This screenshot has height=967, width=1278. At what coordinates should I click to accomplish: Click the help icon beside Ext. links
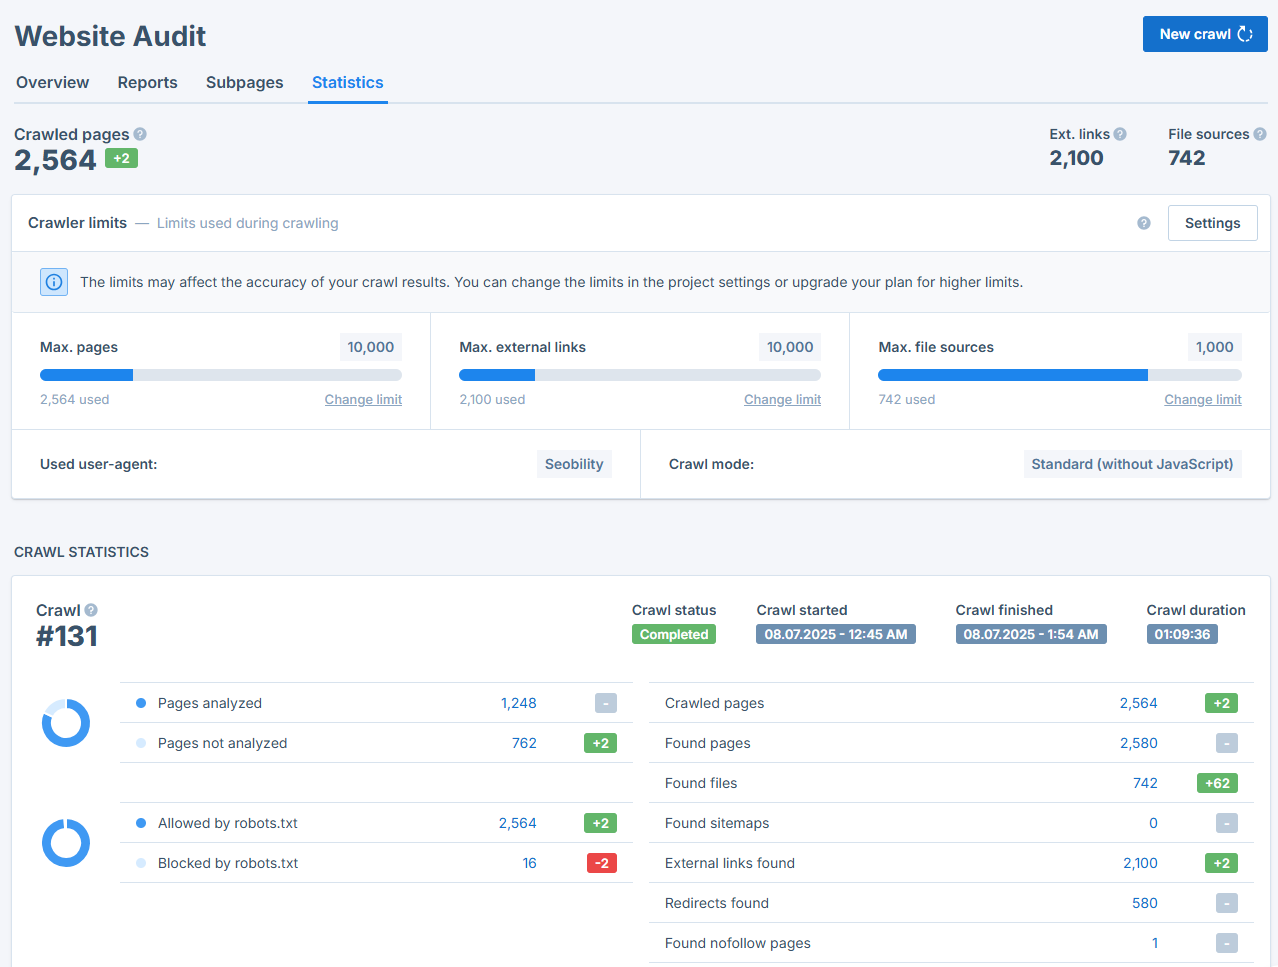click(1120, 134)
